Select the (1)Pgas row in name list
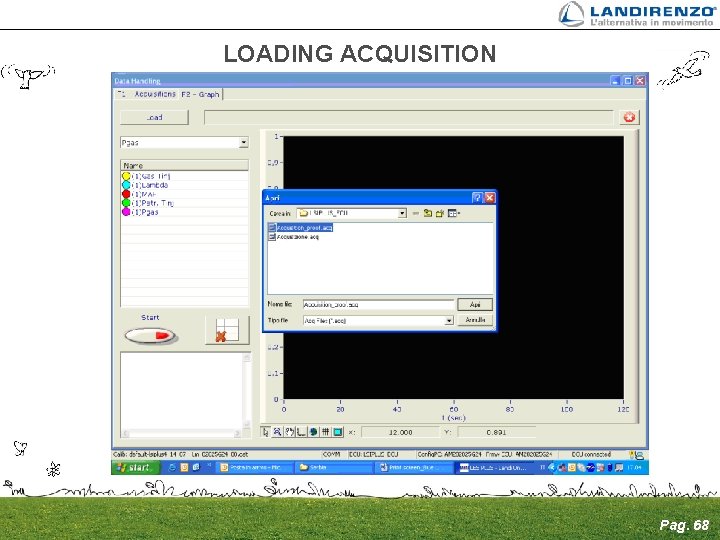This screenshot has width=720, height=540. pyautogui.click(x=185, y=212)
